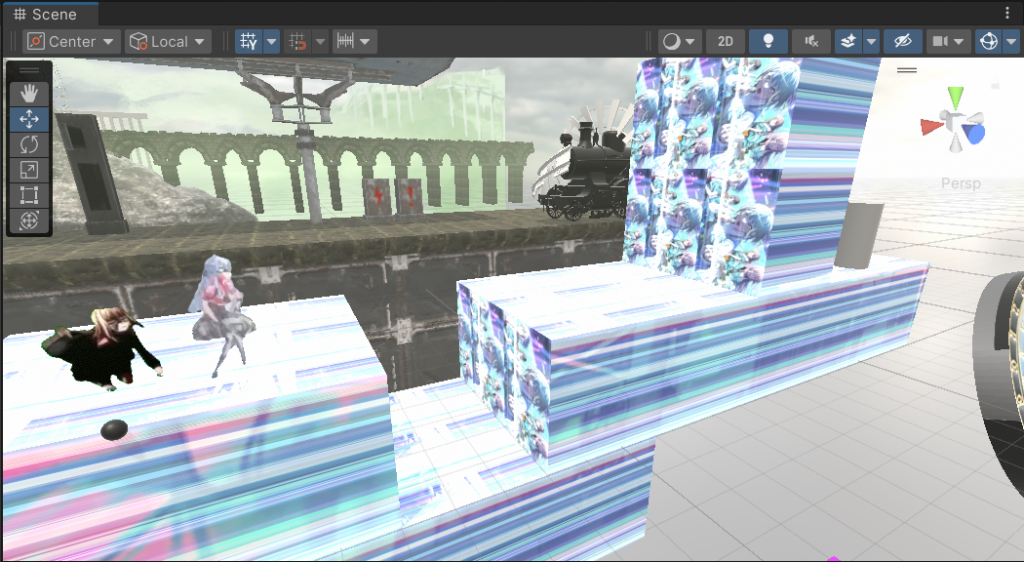The width and height of the screenshot is (1024, 562).
Task: Toggle scene effects like skybox and fog
Action: tap(848, 42)
